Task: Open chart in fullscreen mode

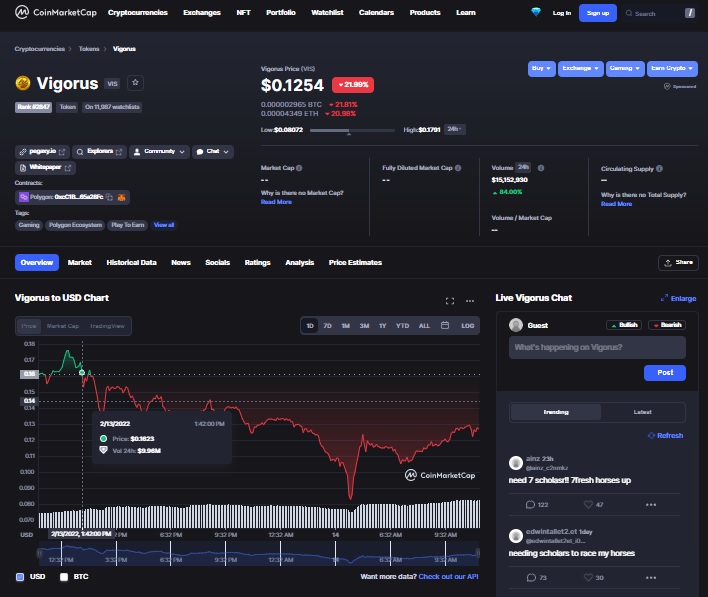Action: (x=450, y=301)
